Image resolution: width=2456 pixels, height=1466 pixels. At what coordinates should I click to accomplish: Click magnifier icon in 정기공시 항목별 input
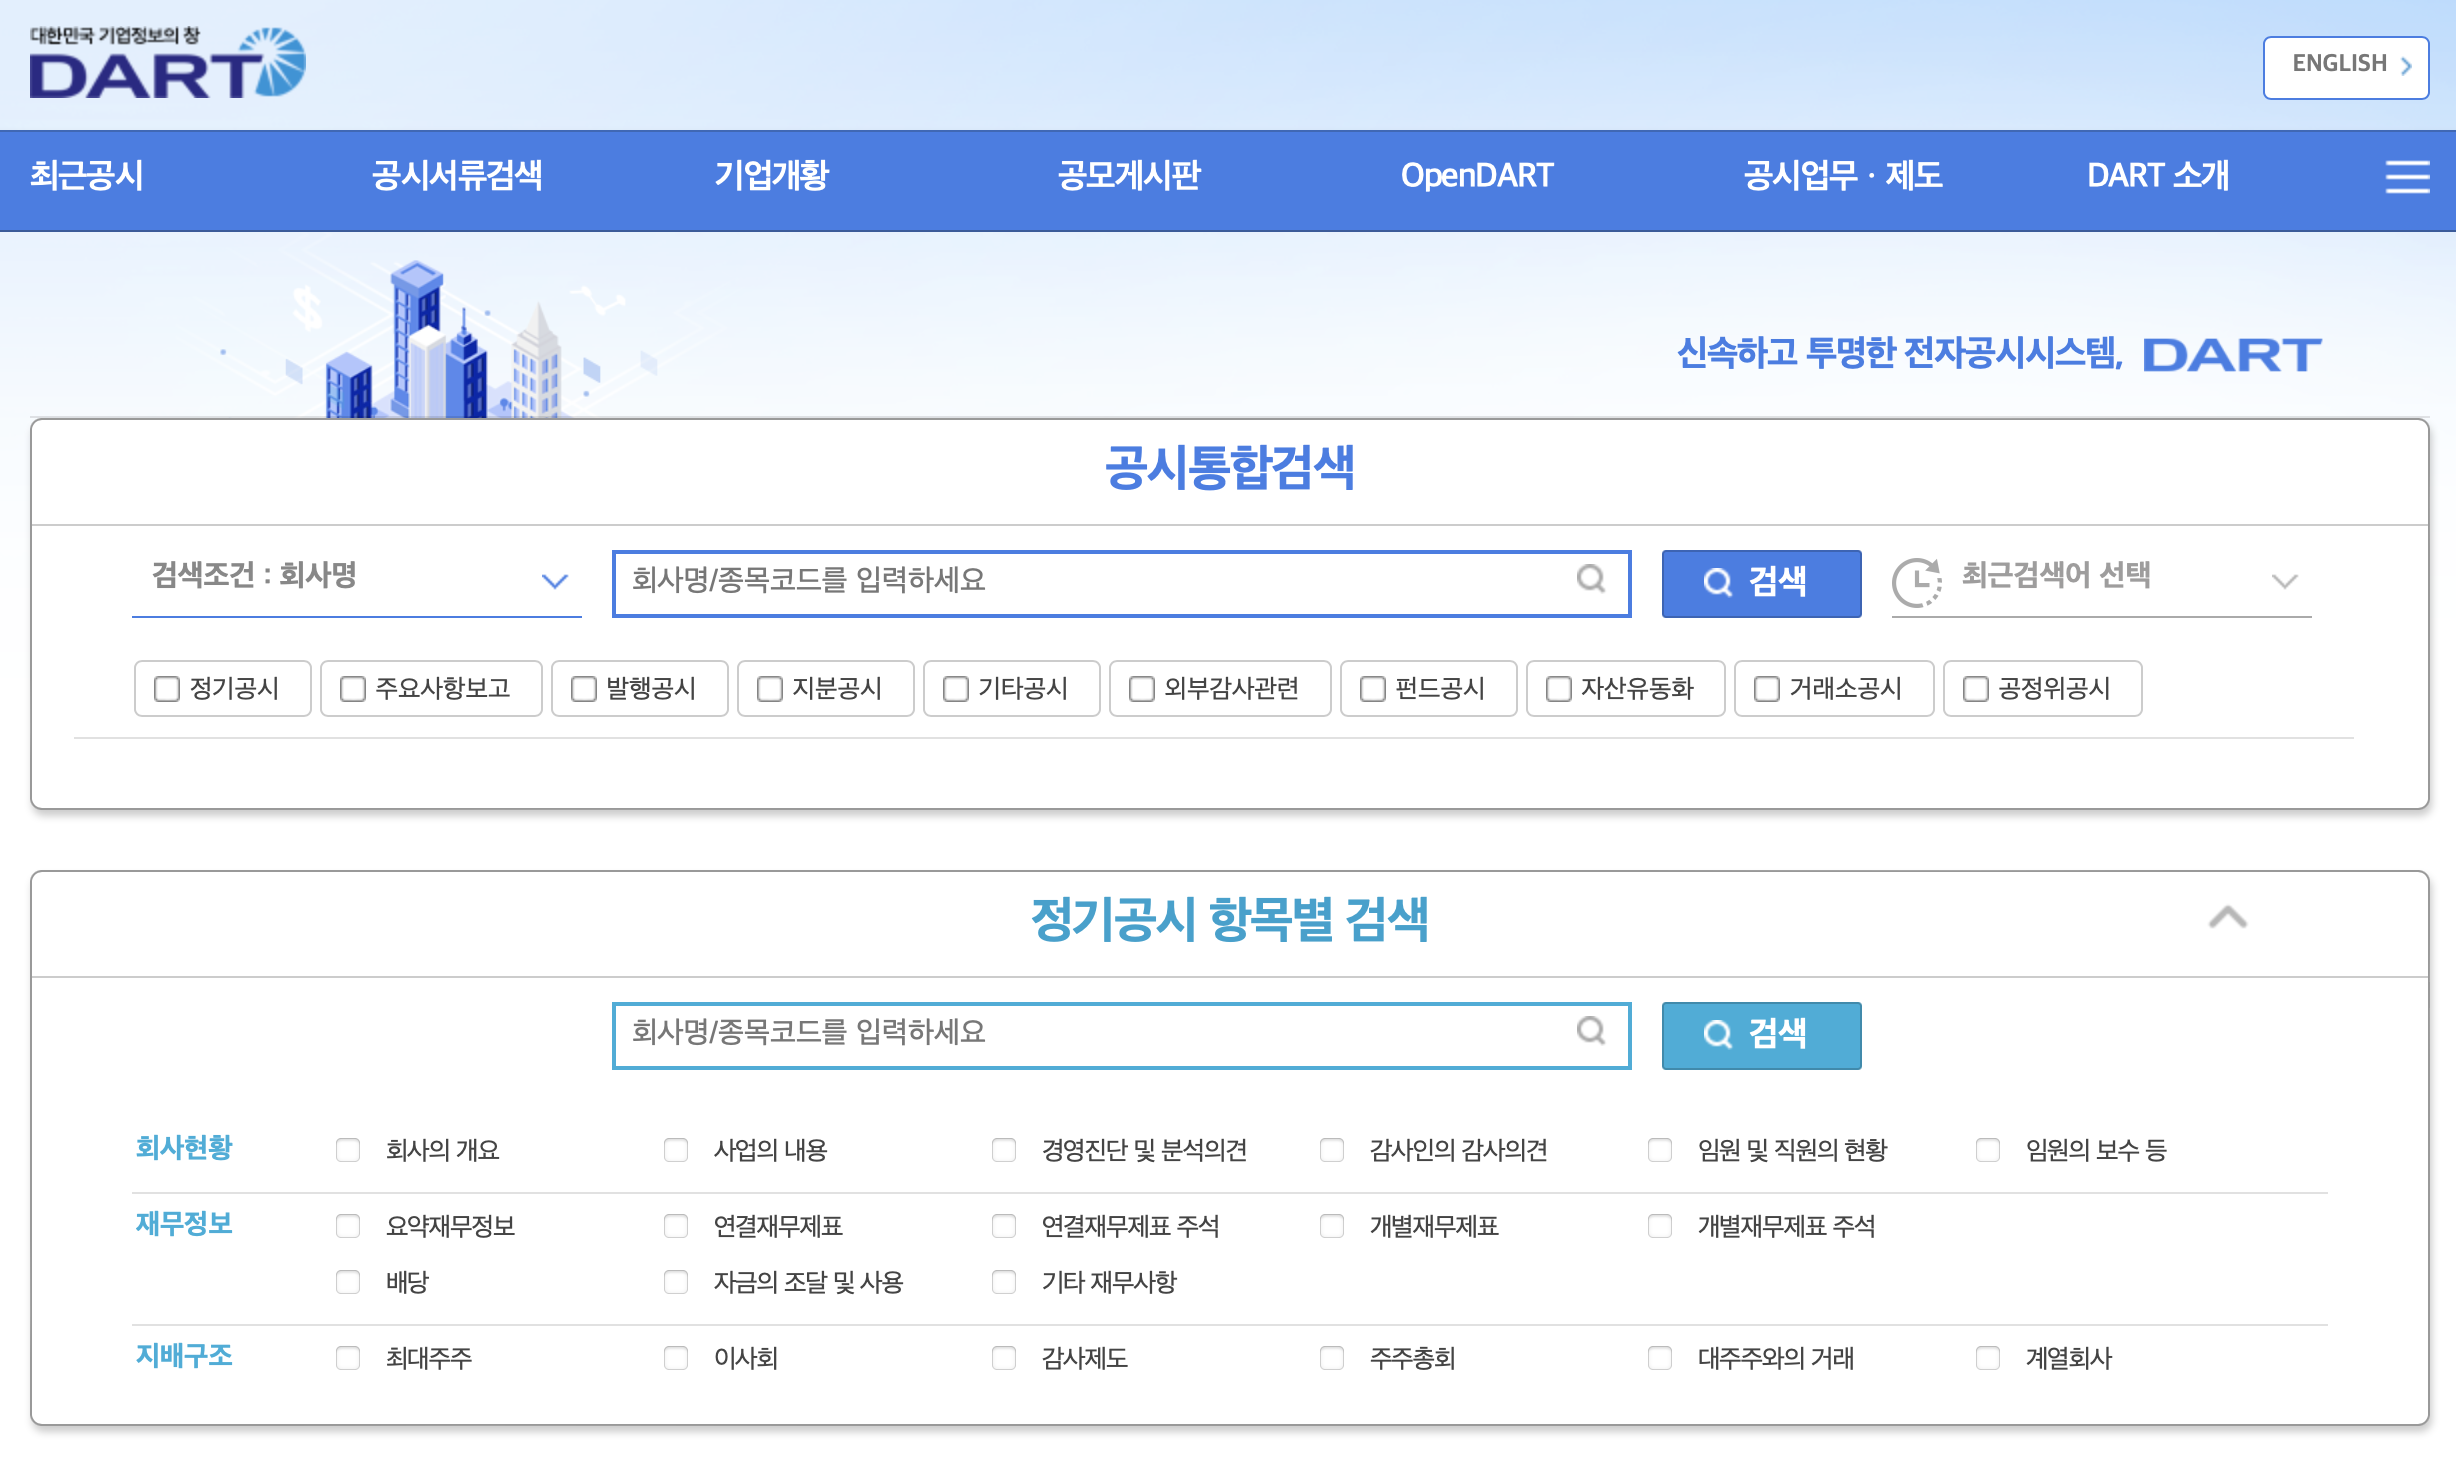(1591, 1031)
